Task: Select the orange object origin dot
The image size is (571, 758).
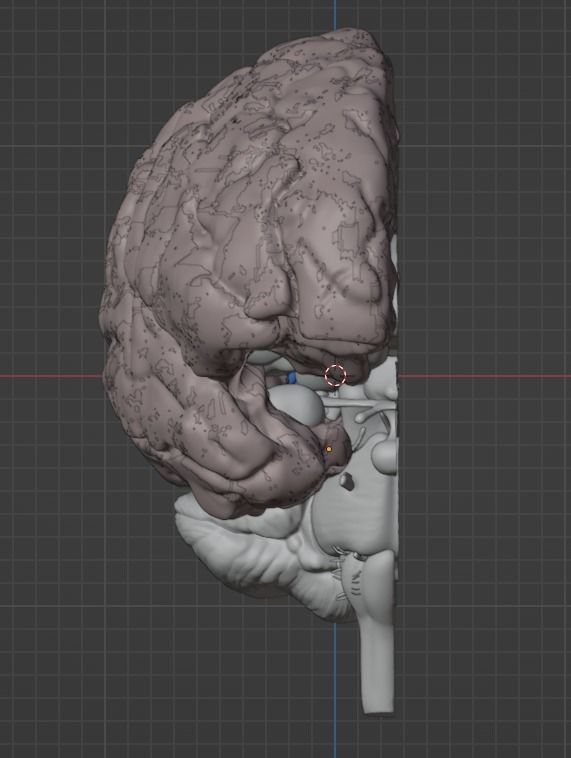Action: (x=329, y=449)
